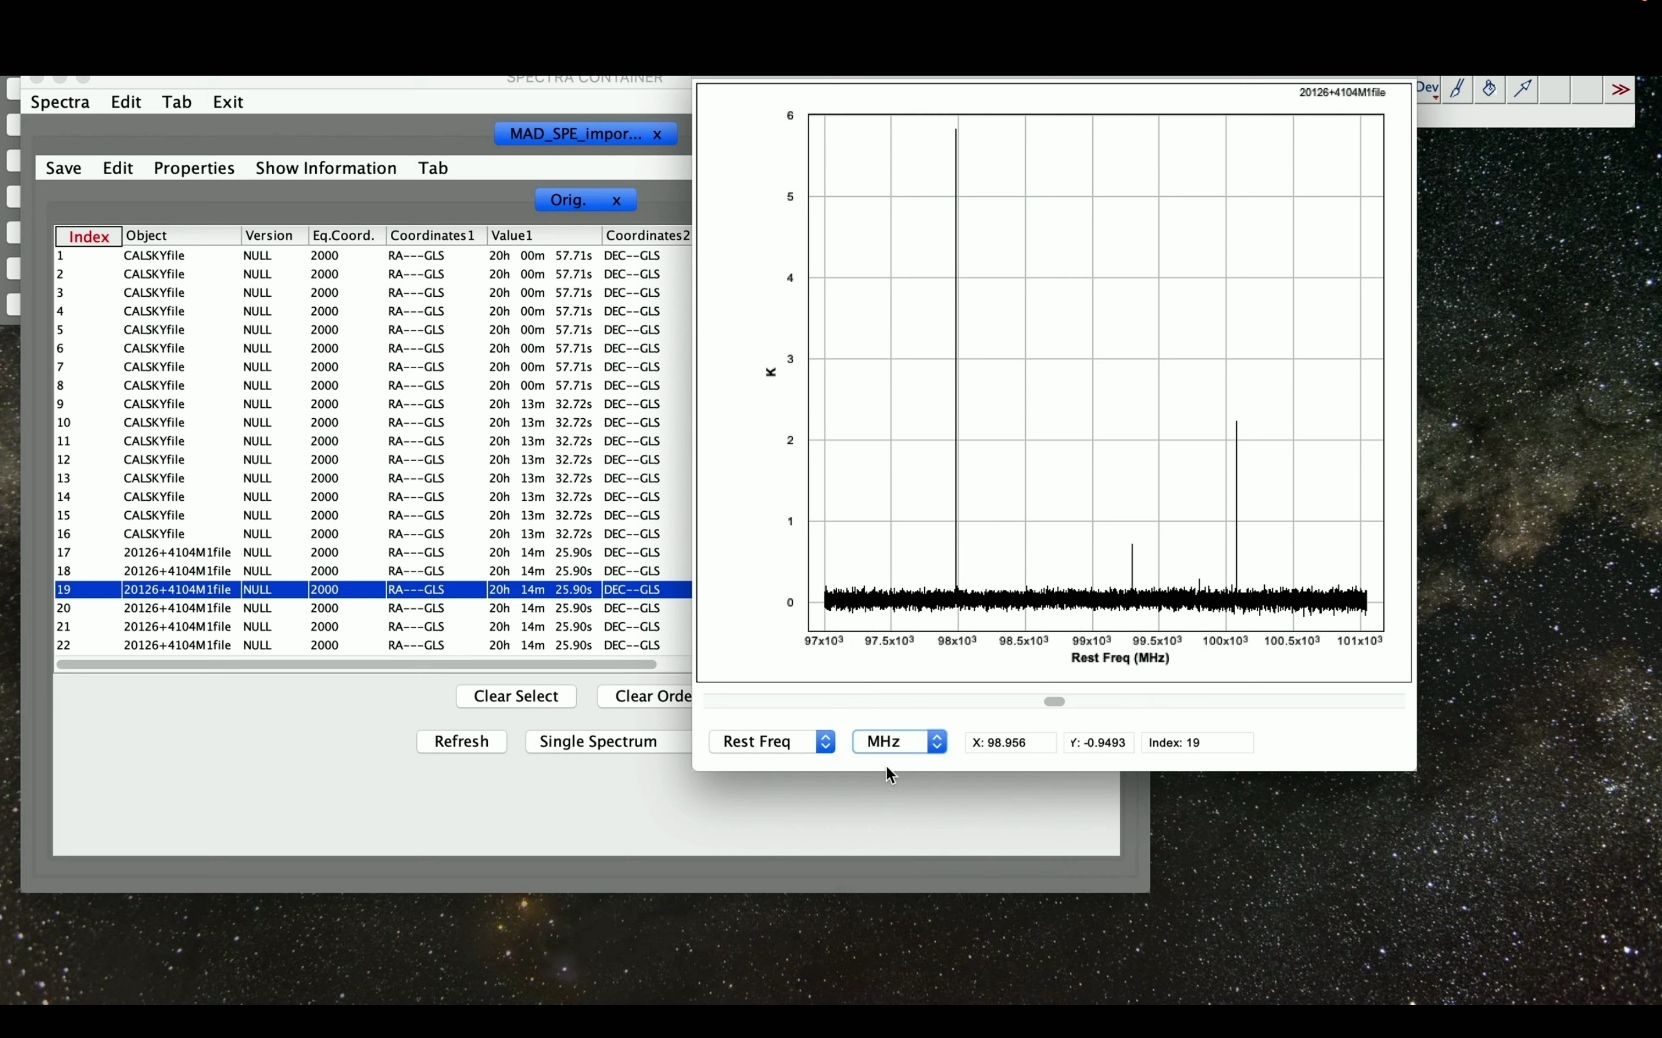
Task: Select the paintbrush tool in top toolbar
Action: [1458, 89]
